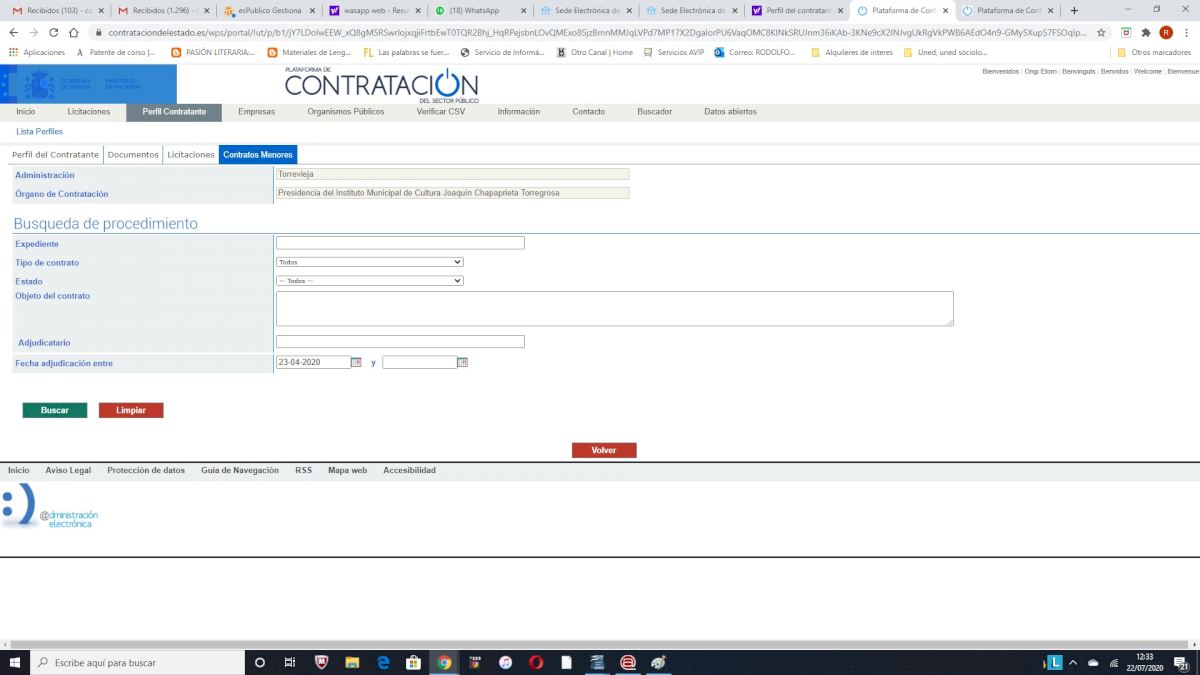
Task: Open the Organismos Públicos menu item
Action: tap(345, 112)
